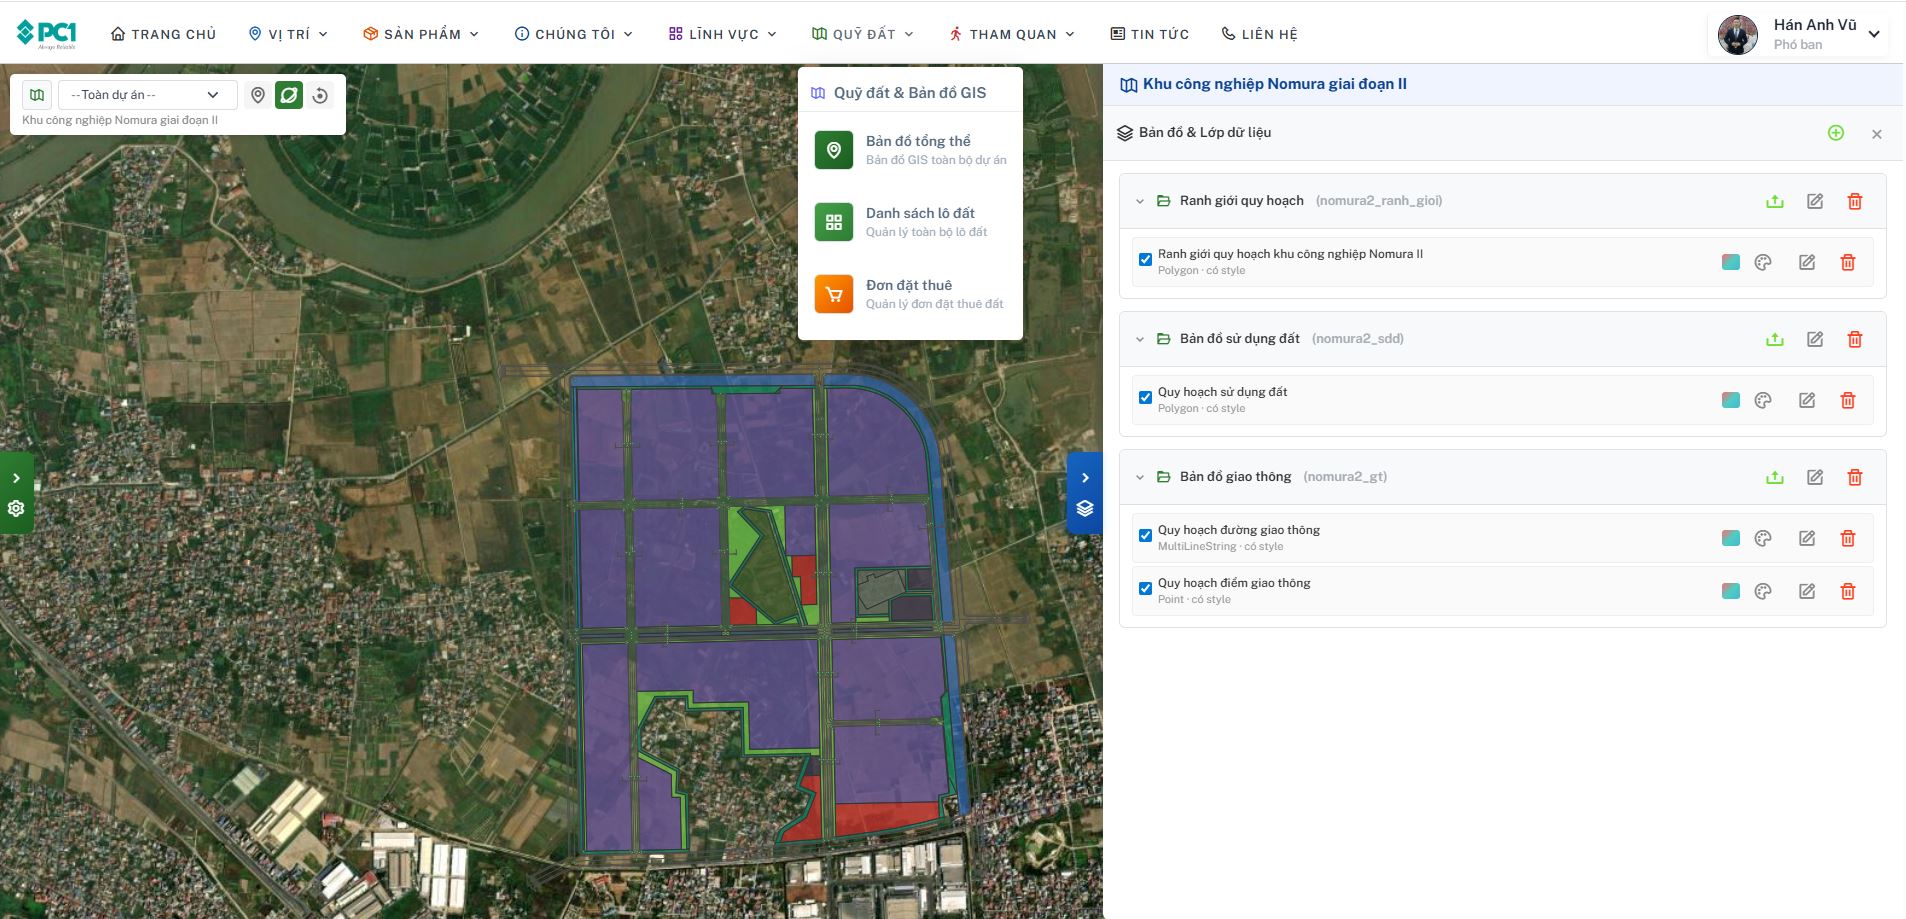
Task: Upload data to Ranh giới quy hoạch group
Action: point(1774,201)
